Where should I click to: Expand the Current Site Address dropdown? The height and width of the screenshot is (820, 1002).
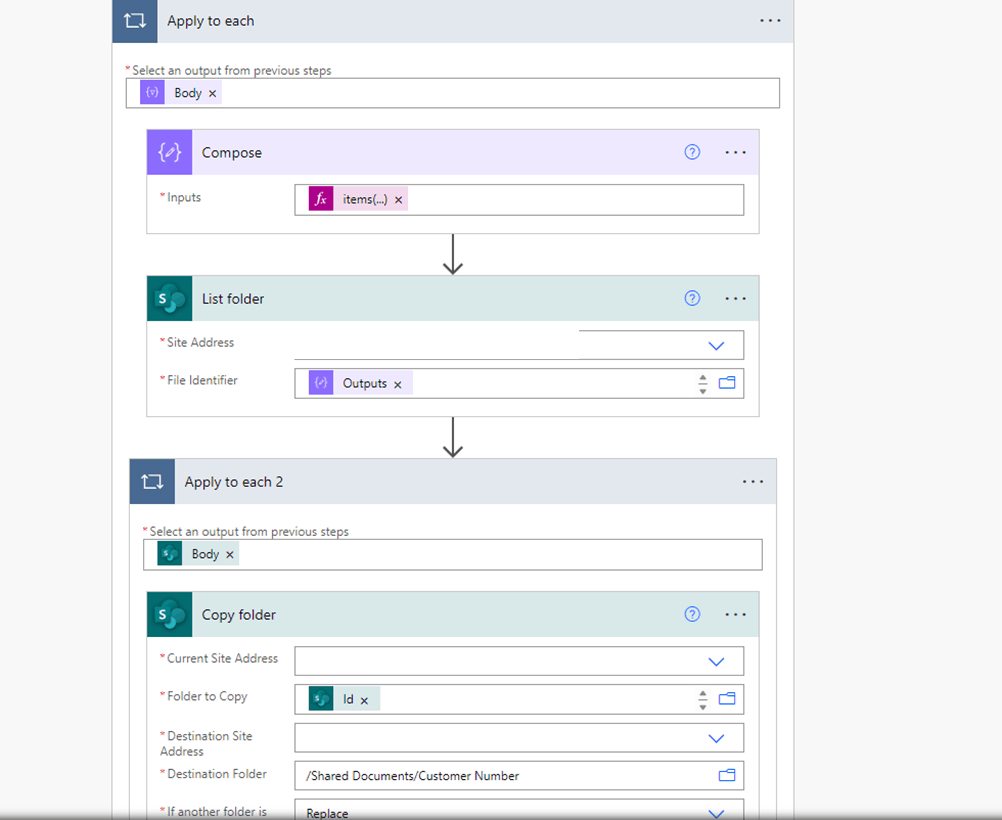tap(716, 661)
